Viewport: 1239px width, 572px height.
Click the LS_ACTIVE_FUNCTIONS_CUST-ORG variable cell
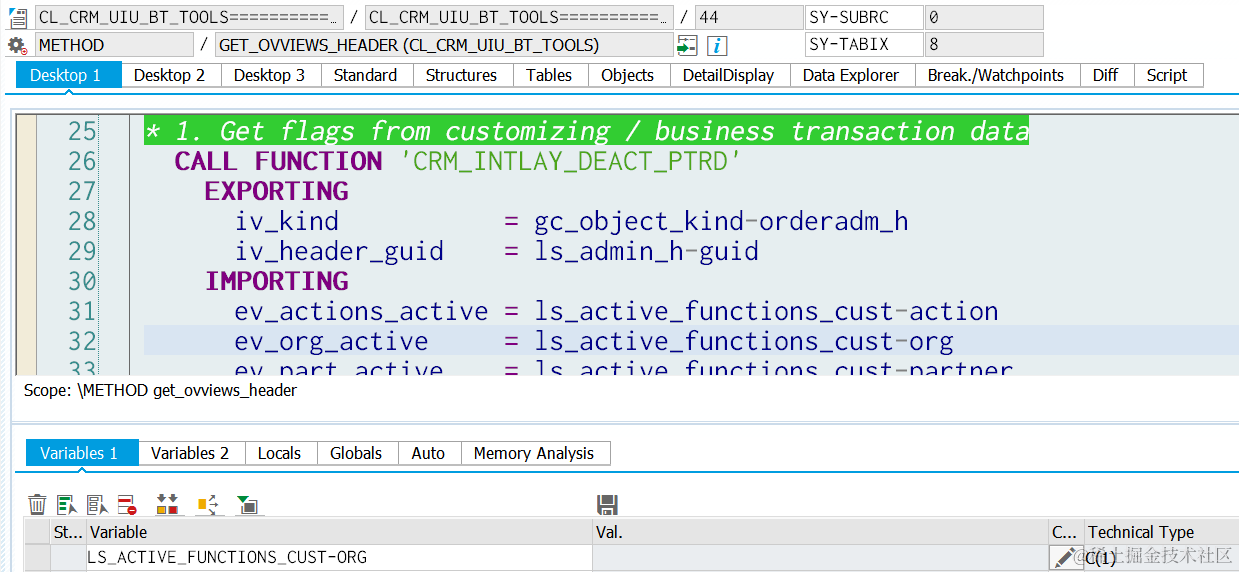[x=339, y=557]
